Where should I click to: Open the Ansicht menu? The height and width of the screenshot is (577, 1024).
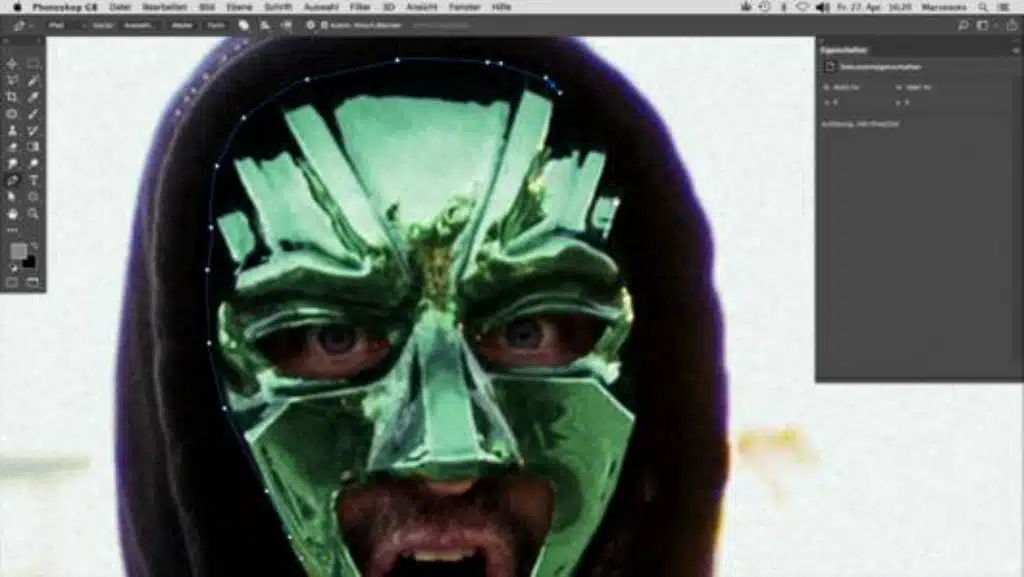click(x=421, y=7)
